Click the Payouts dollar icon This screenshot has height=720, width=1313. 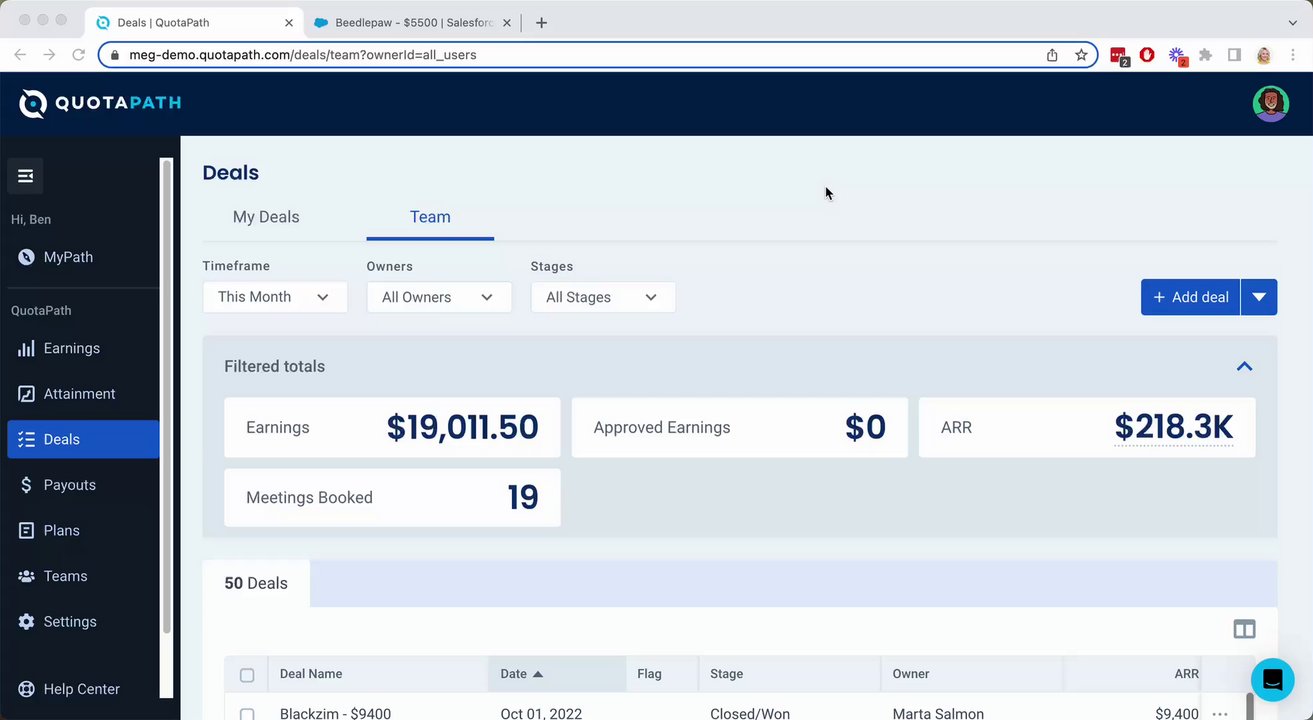(26, 485)
